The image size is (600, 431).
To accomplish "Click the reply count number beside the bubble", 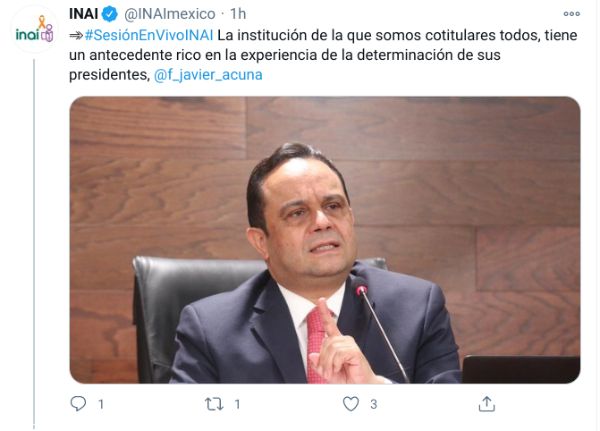I will [x=101, y=404].
